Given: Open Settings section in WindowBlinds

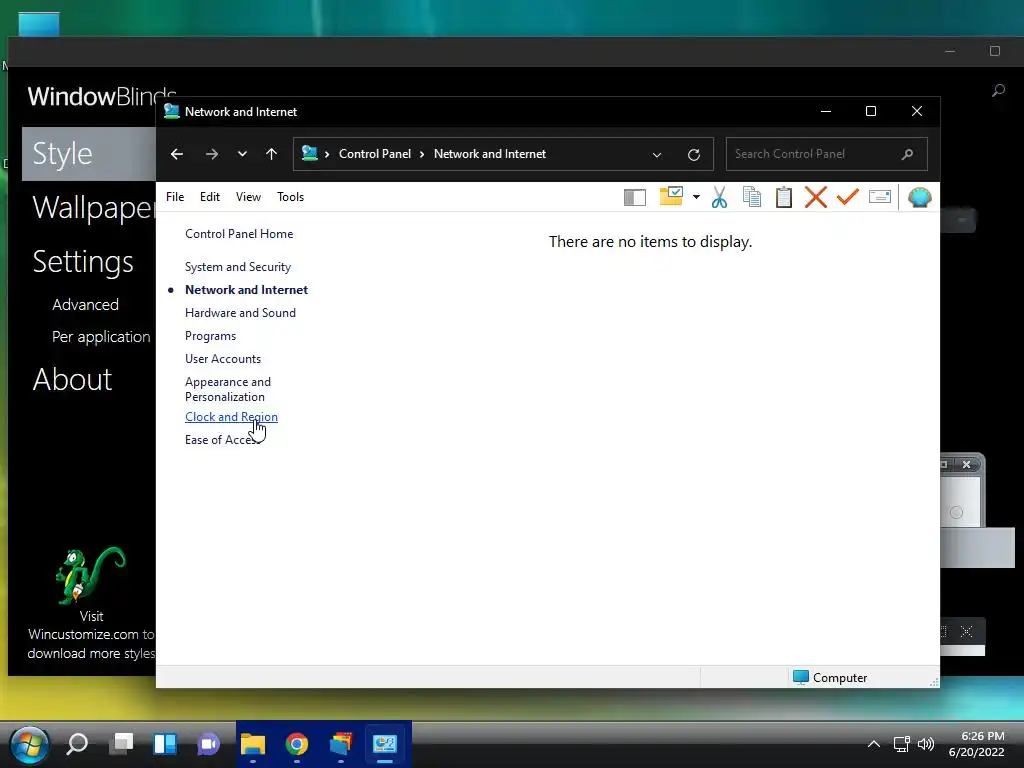Looking at the screenshot, I should pos(83,261).
